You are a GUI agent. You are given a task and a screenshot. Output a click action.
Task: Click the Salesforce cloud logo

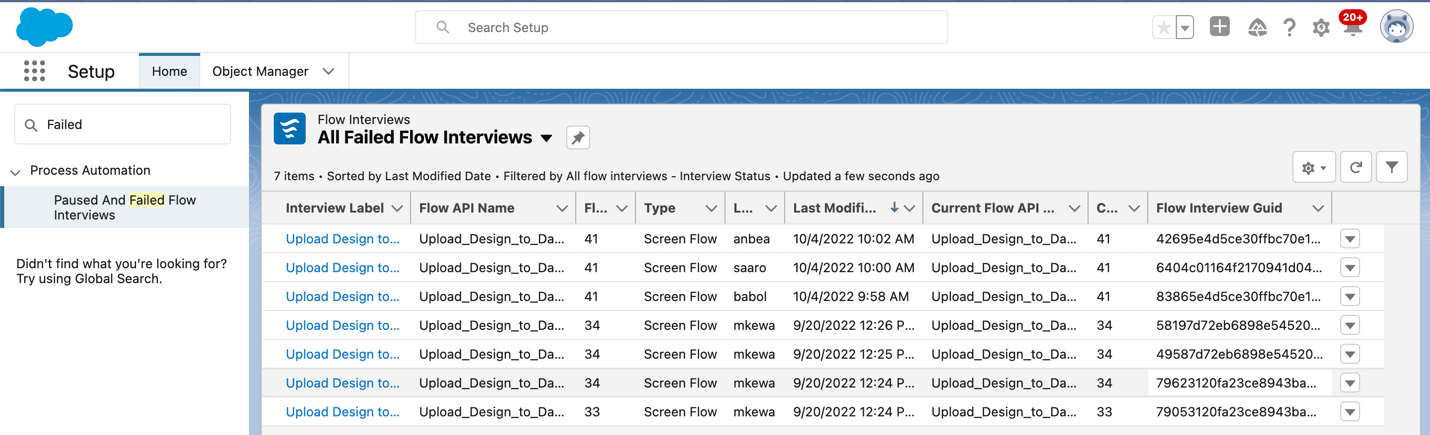tap(45, 27)
